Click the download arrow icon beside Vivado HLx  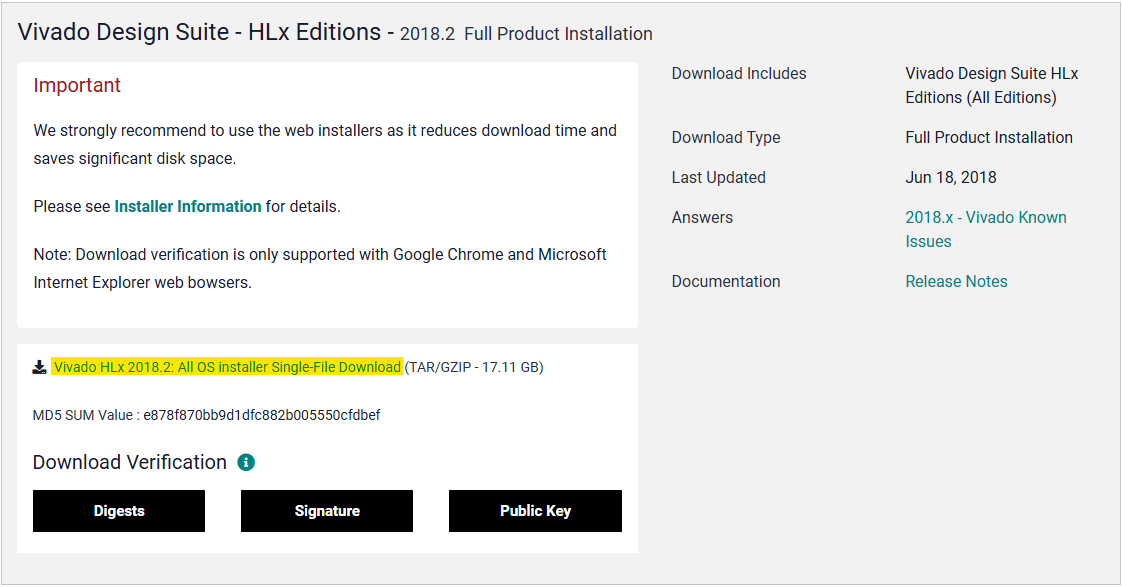40,367
